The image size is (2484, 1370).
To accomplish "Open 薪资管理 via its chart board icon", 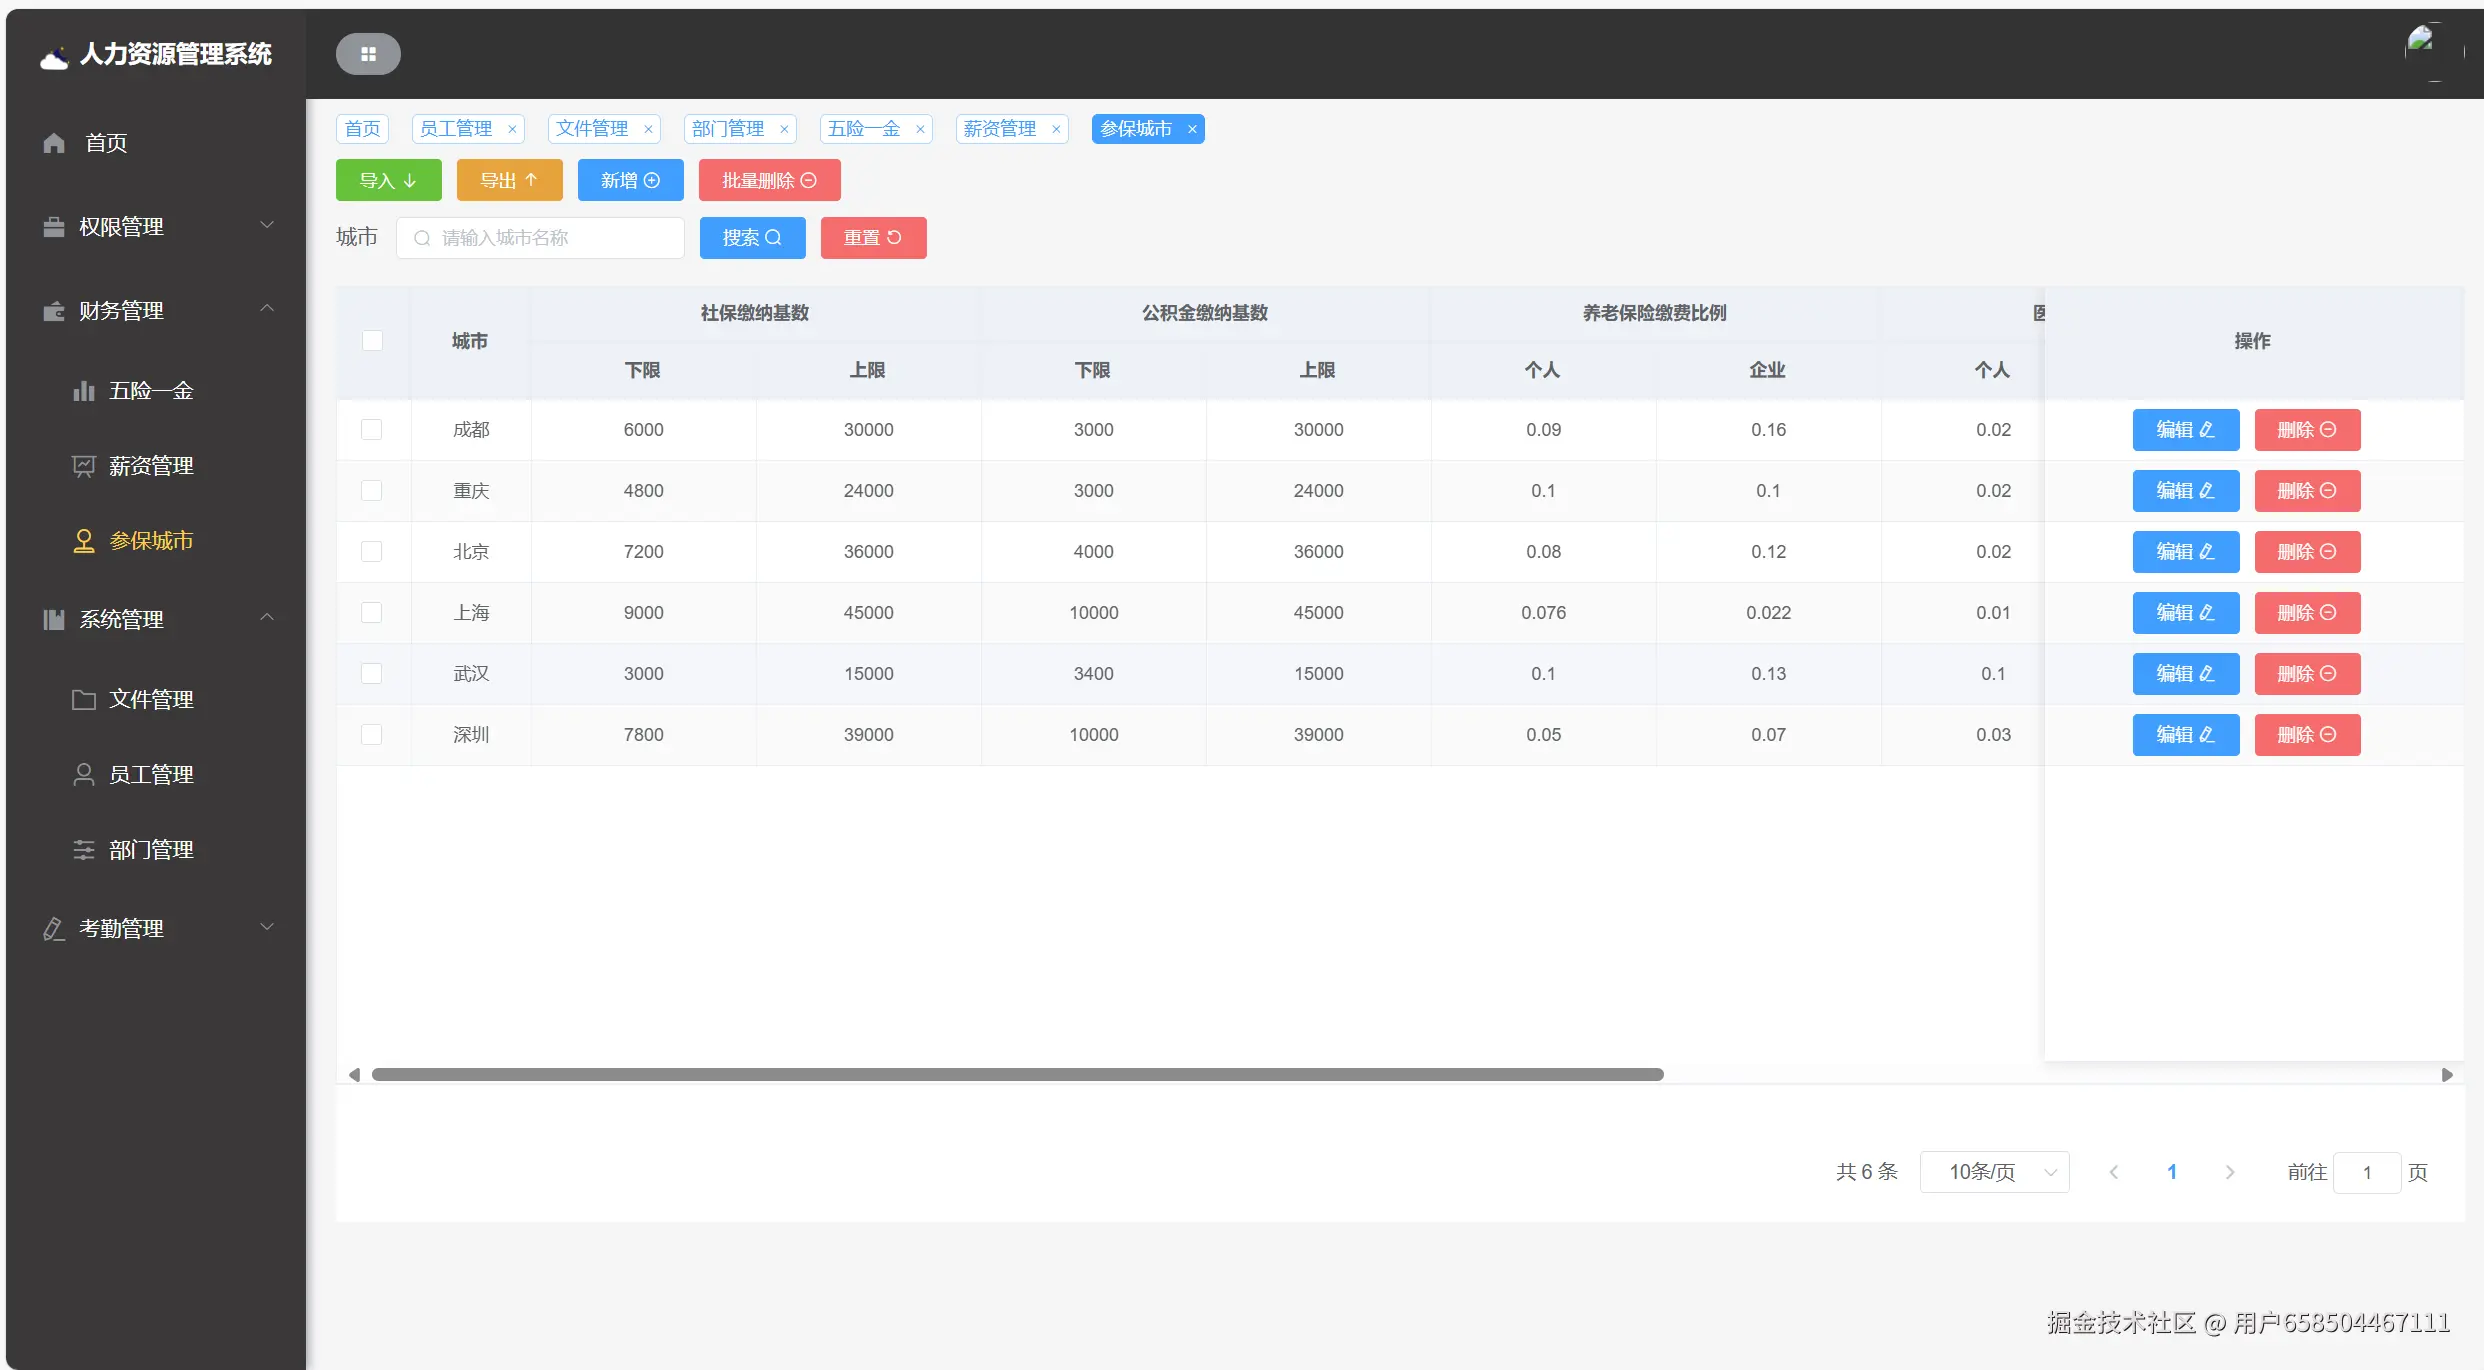I will point(84,466).
